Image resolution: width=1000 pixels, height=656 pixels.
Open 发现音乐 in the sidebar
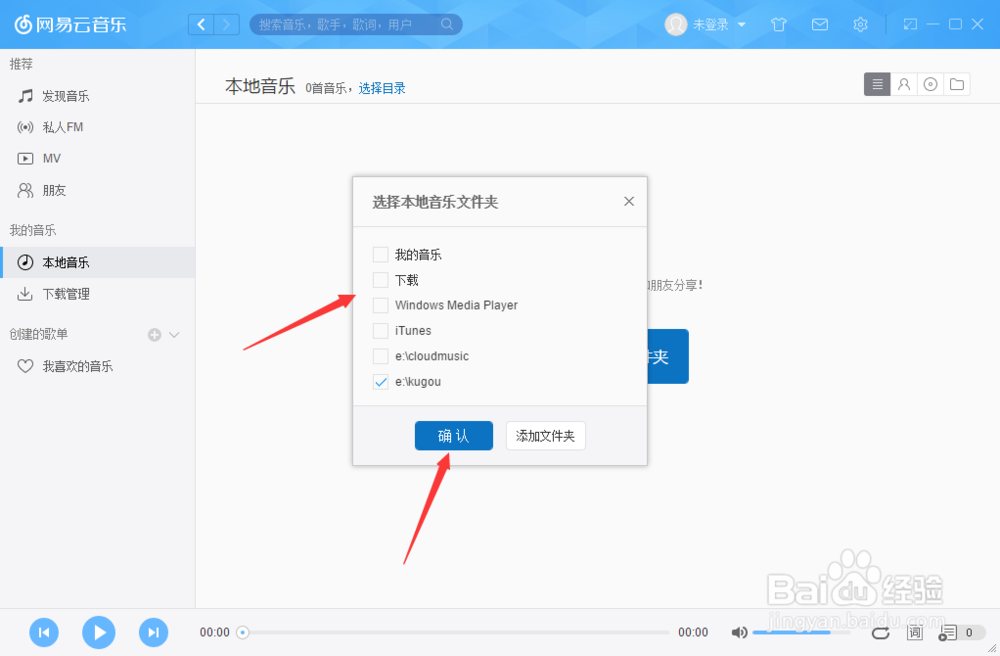click(97, 96)
